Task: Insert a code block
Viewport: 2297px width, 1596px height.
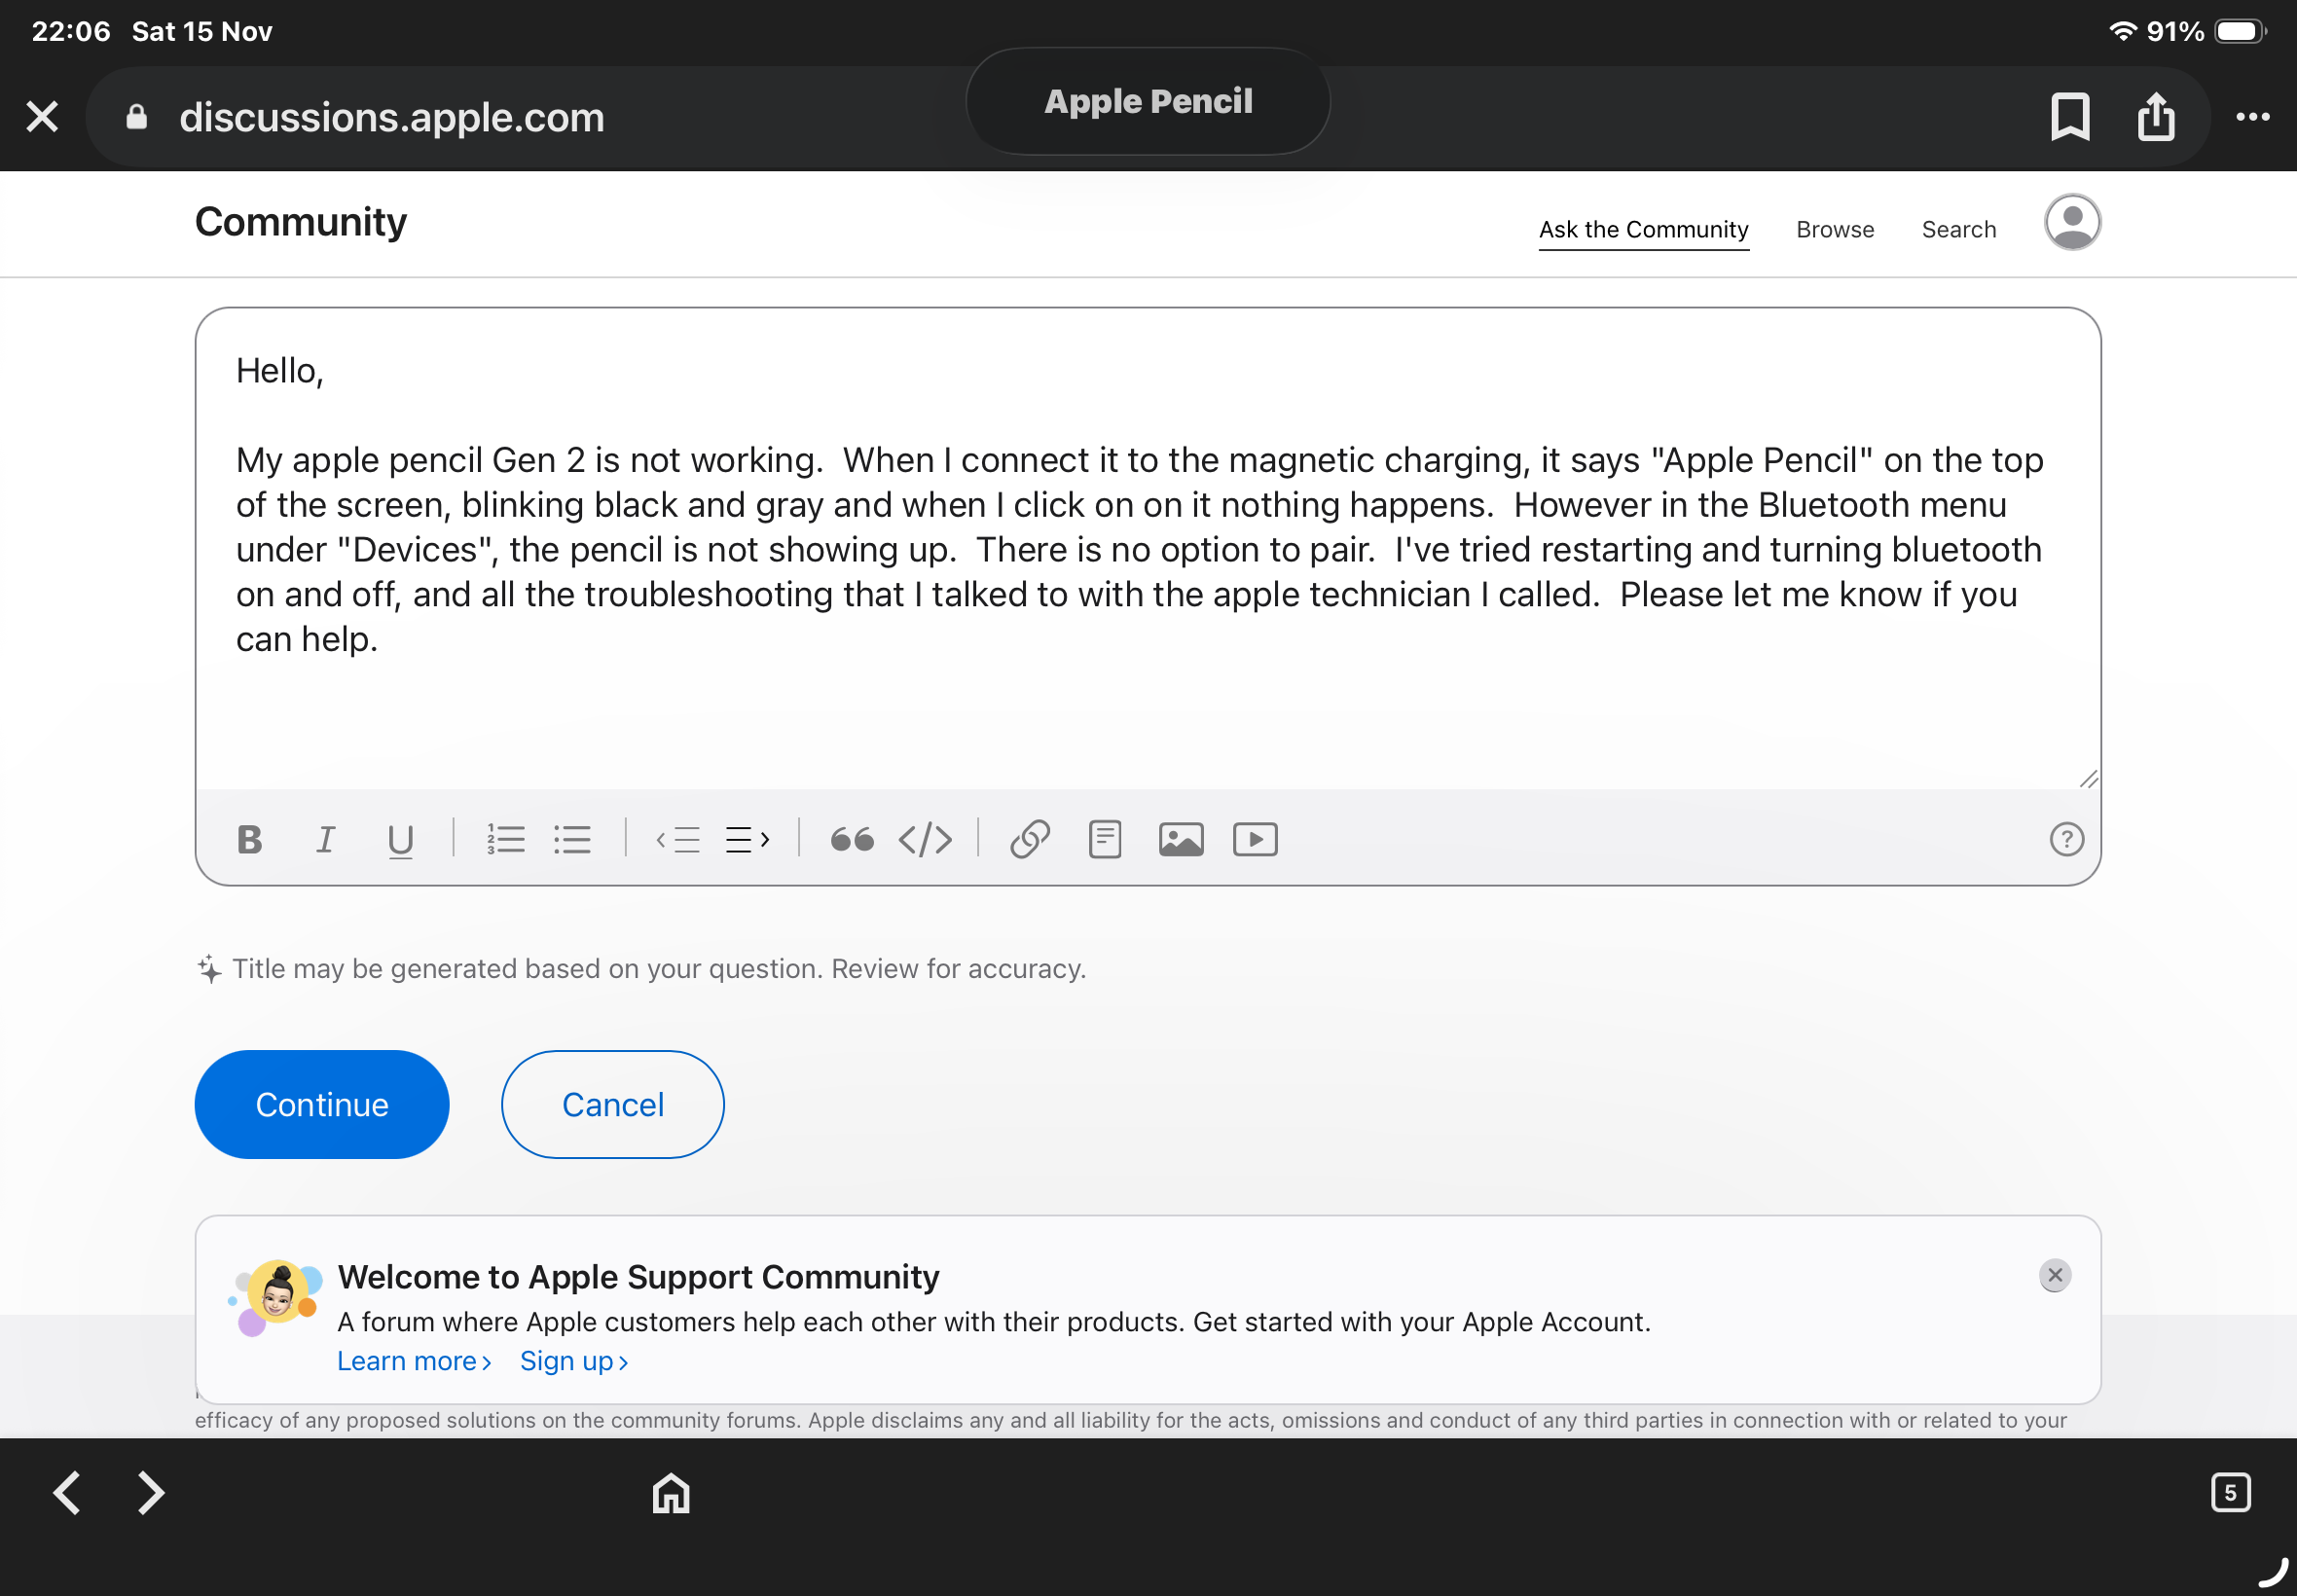Action: point(925,839)
